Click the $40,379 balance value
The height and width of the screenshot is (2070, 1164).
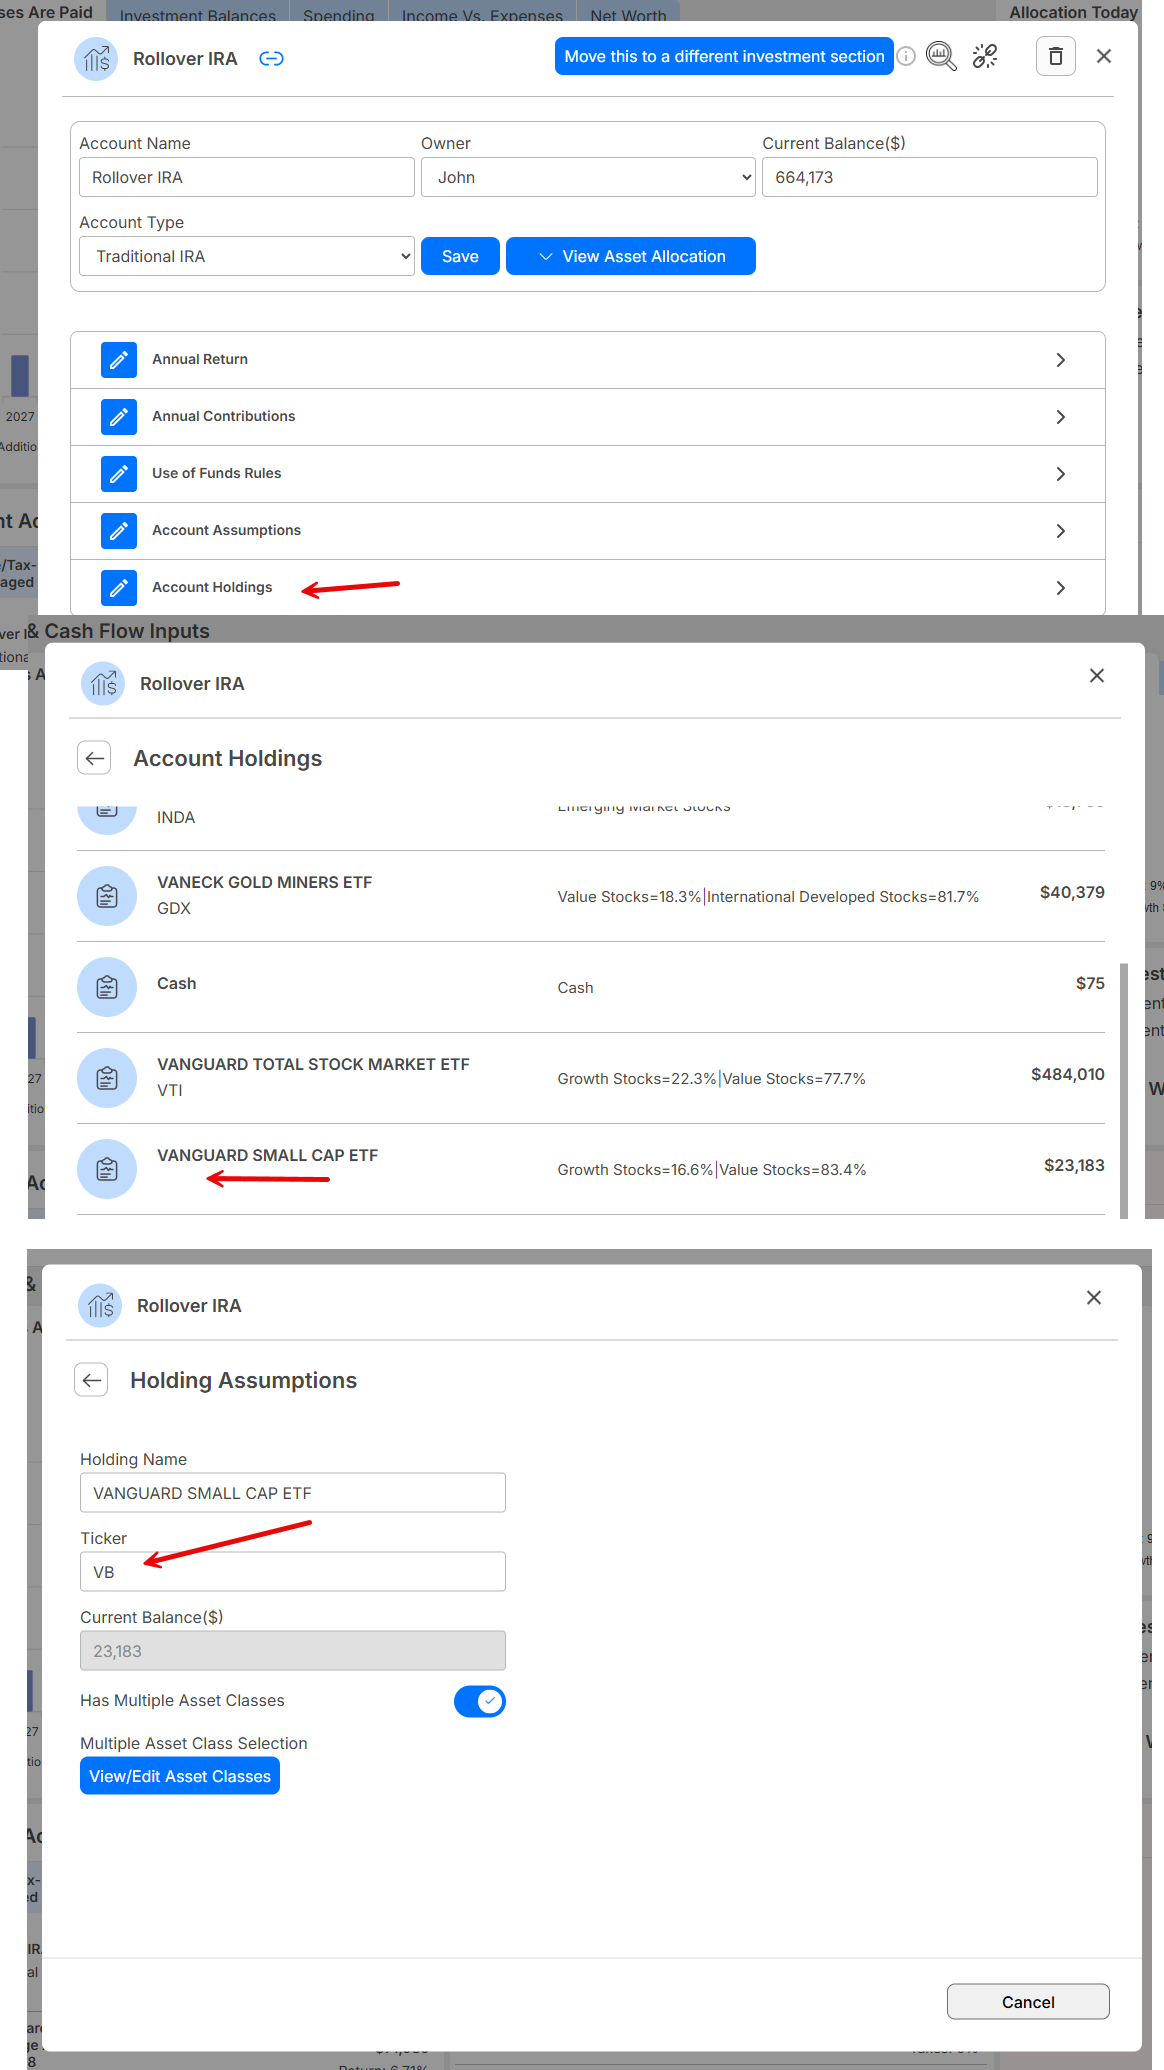1072,892
